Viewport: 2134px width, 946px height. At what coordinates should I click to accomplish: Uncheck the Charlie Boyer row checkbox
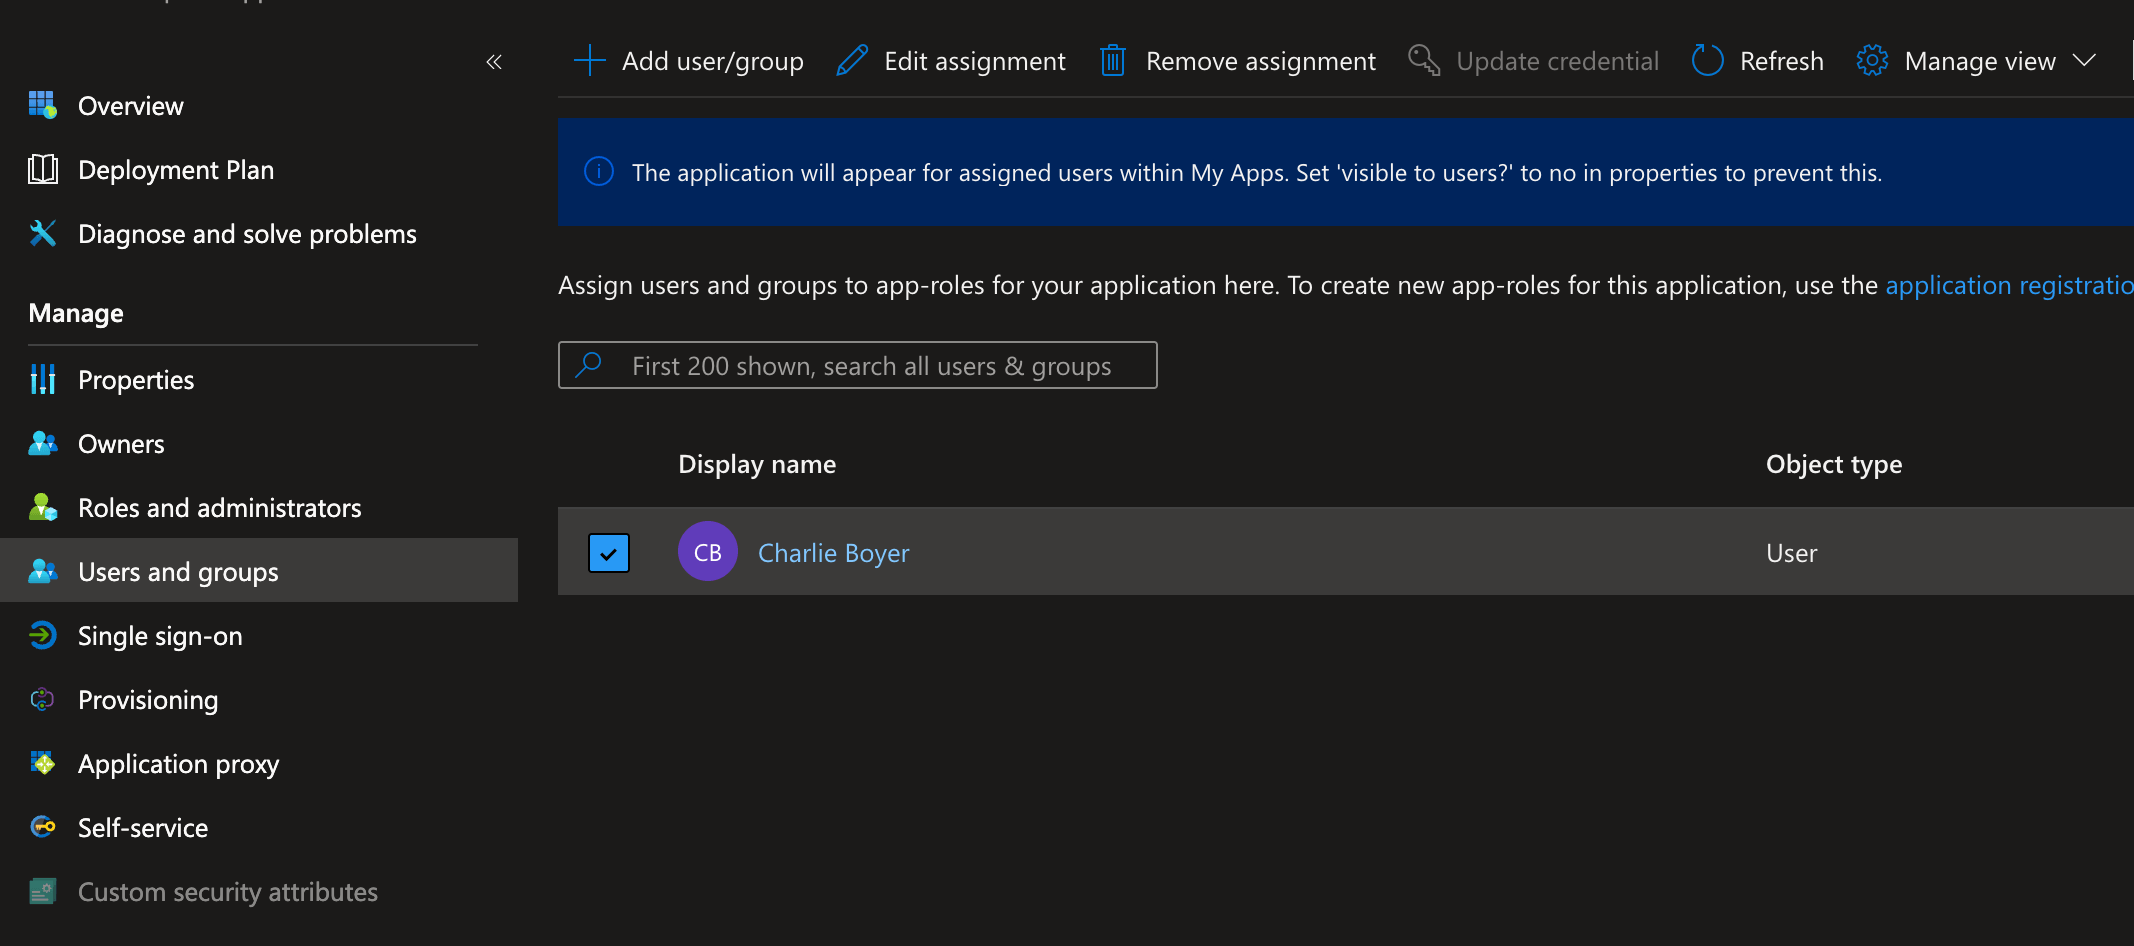pos(609,552)
